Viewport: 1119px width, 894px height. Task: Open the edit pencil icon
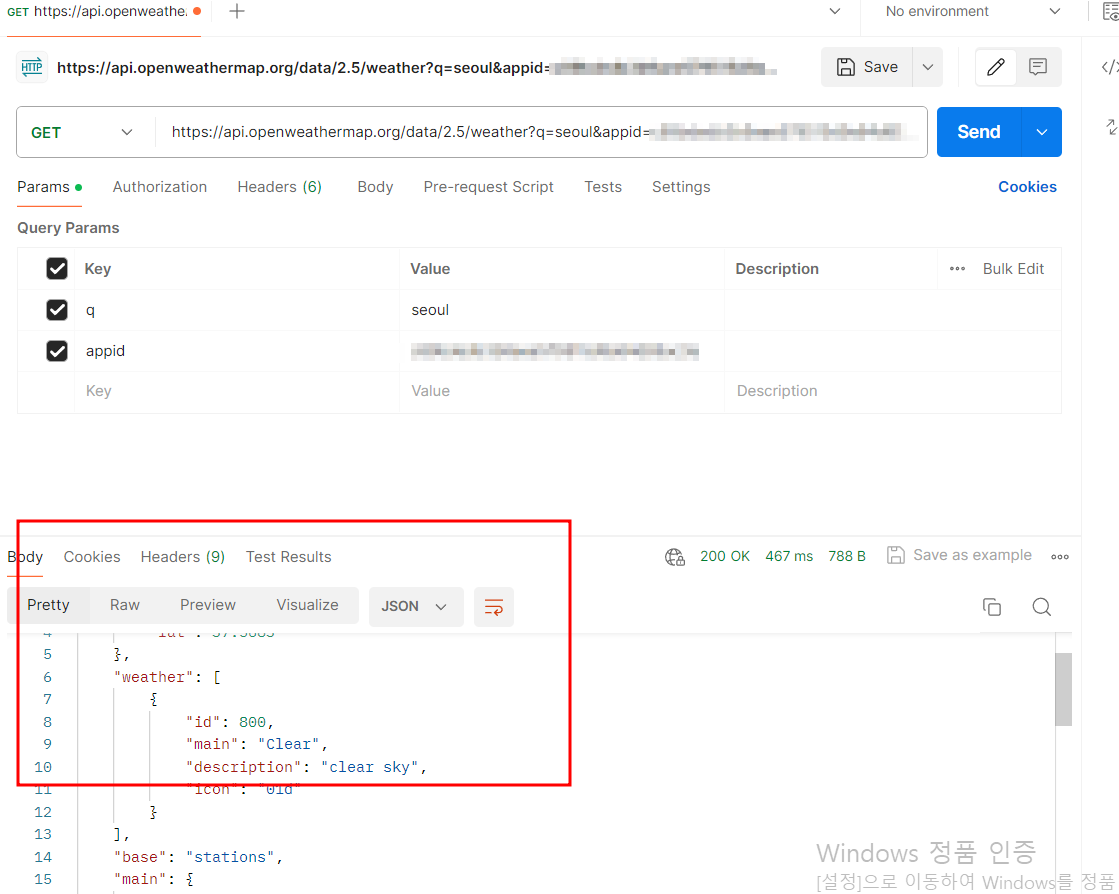point(996,67)
